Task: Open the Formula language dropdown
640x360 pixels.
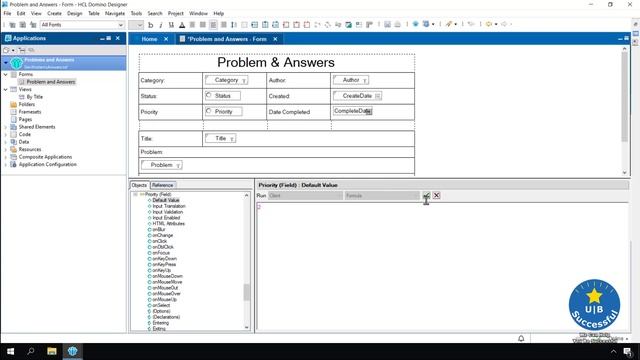Action: (382, 196)
